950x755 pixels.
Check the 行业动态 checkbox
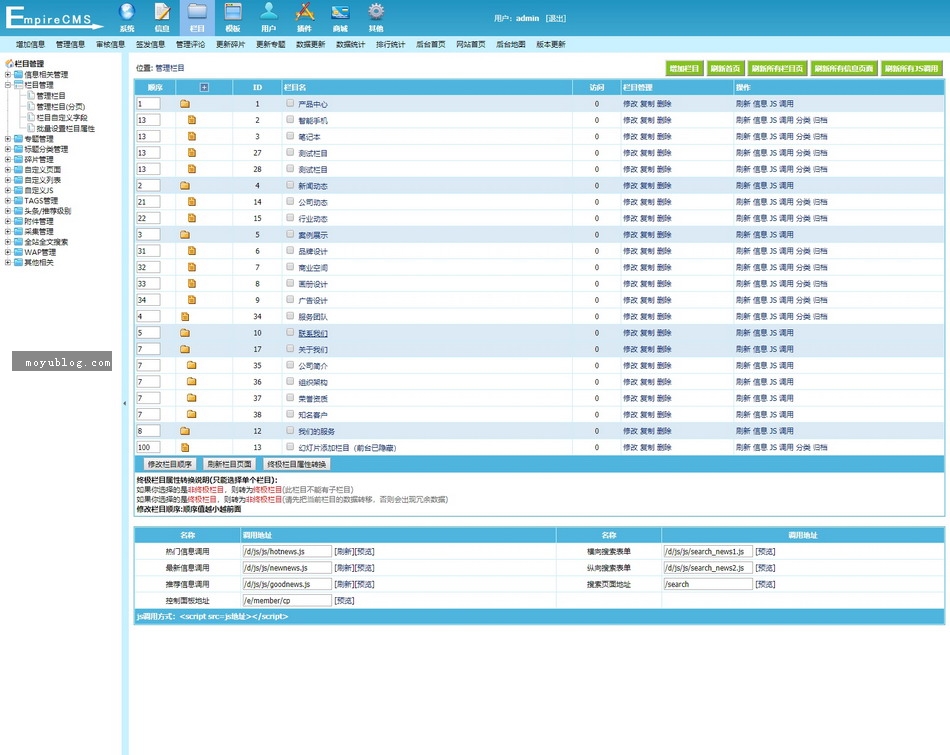click(290, 218)
